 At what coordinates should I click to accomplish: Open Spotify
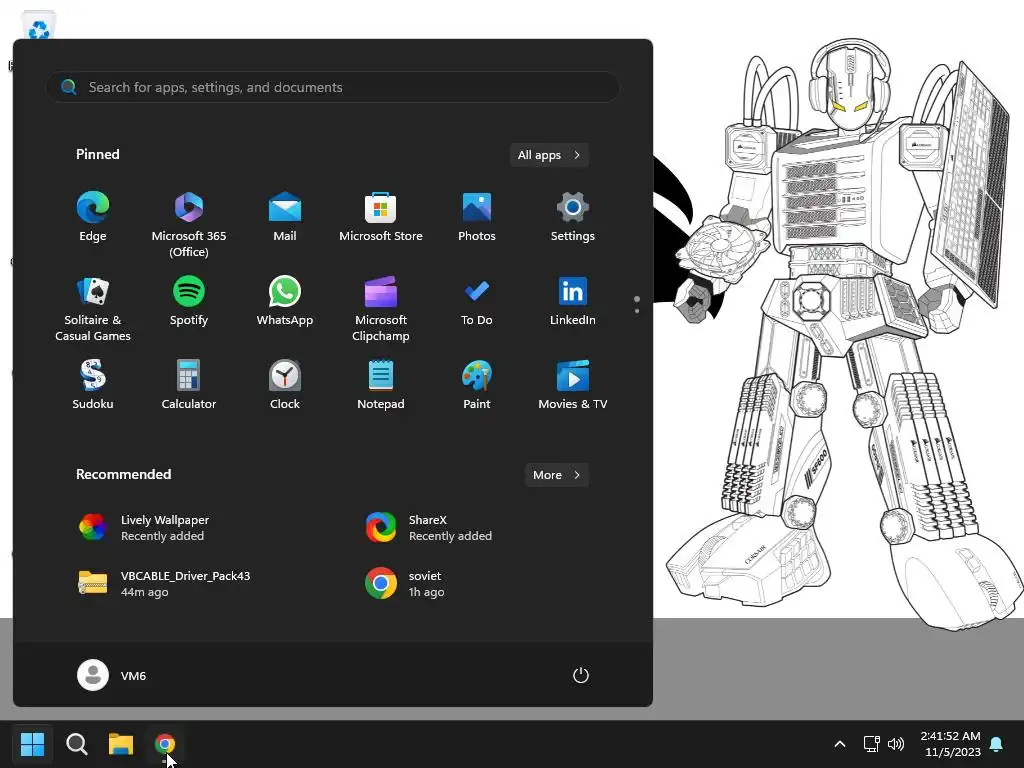pyautogui.click(x=189, y=302)
